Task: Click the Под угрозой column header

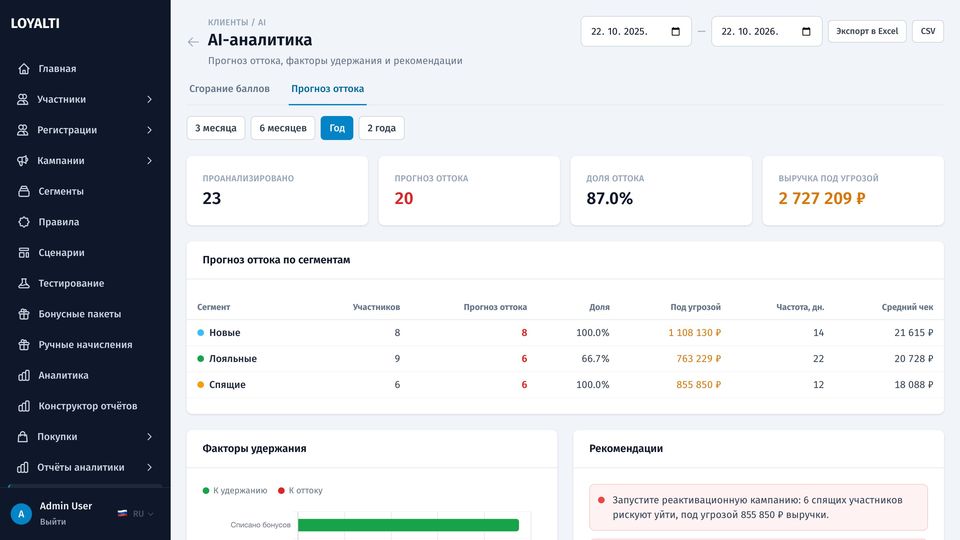Action: [696, 307]
